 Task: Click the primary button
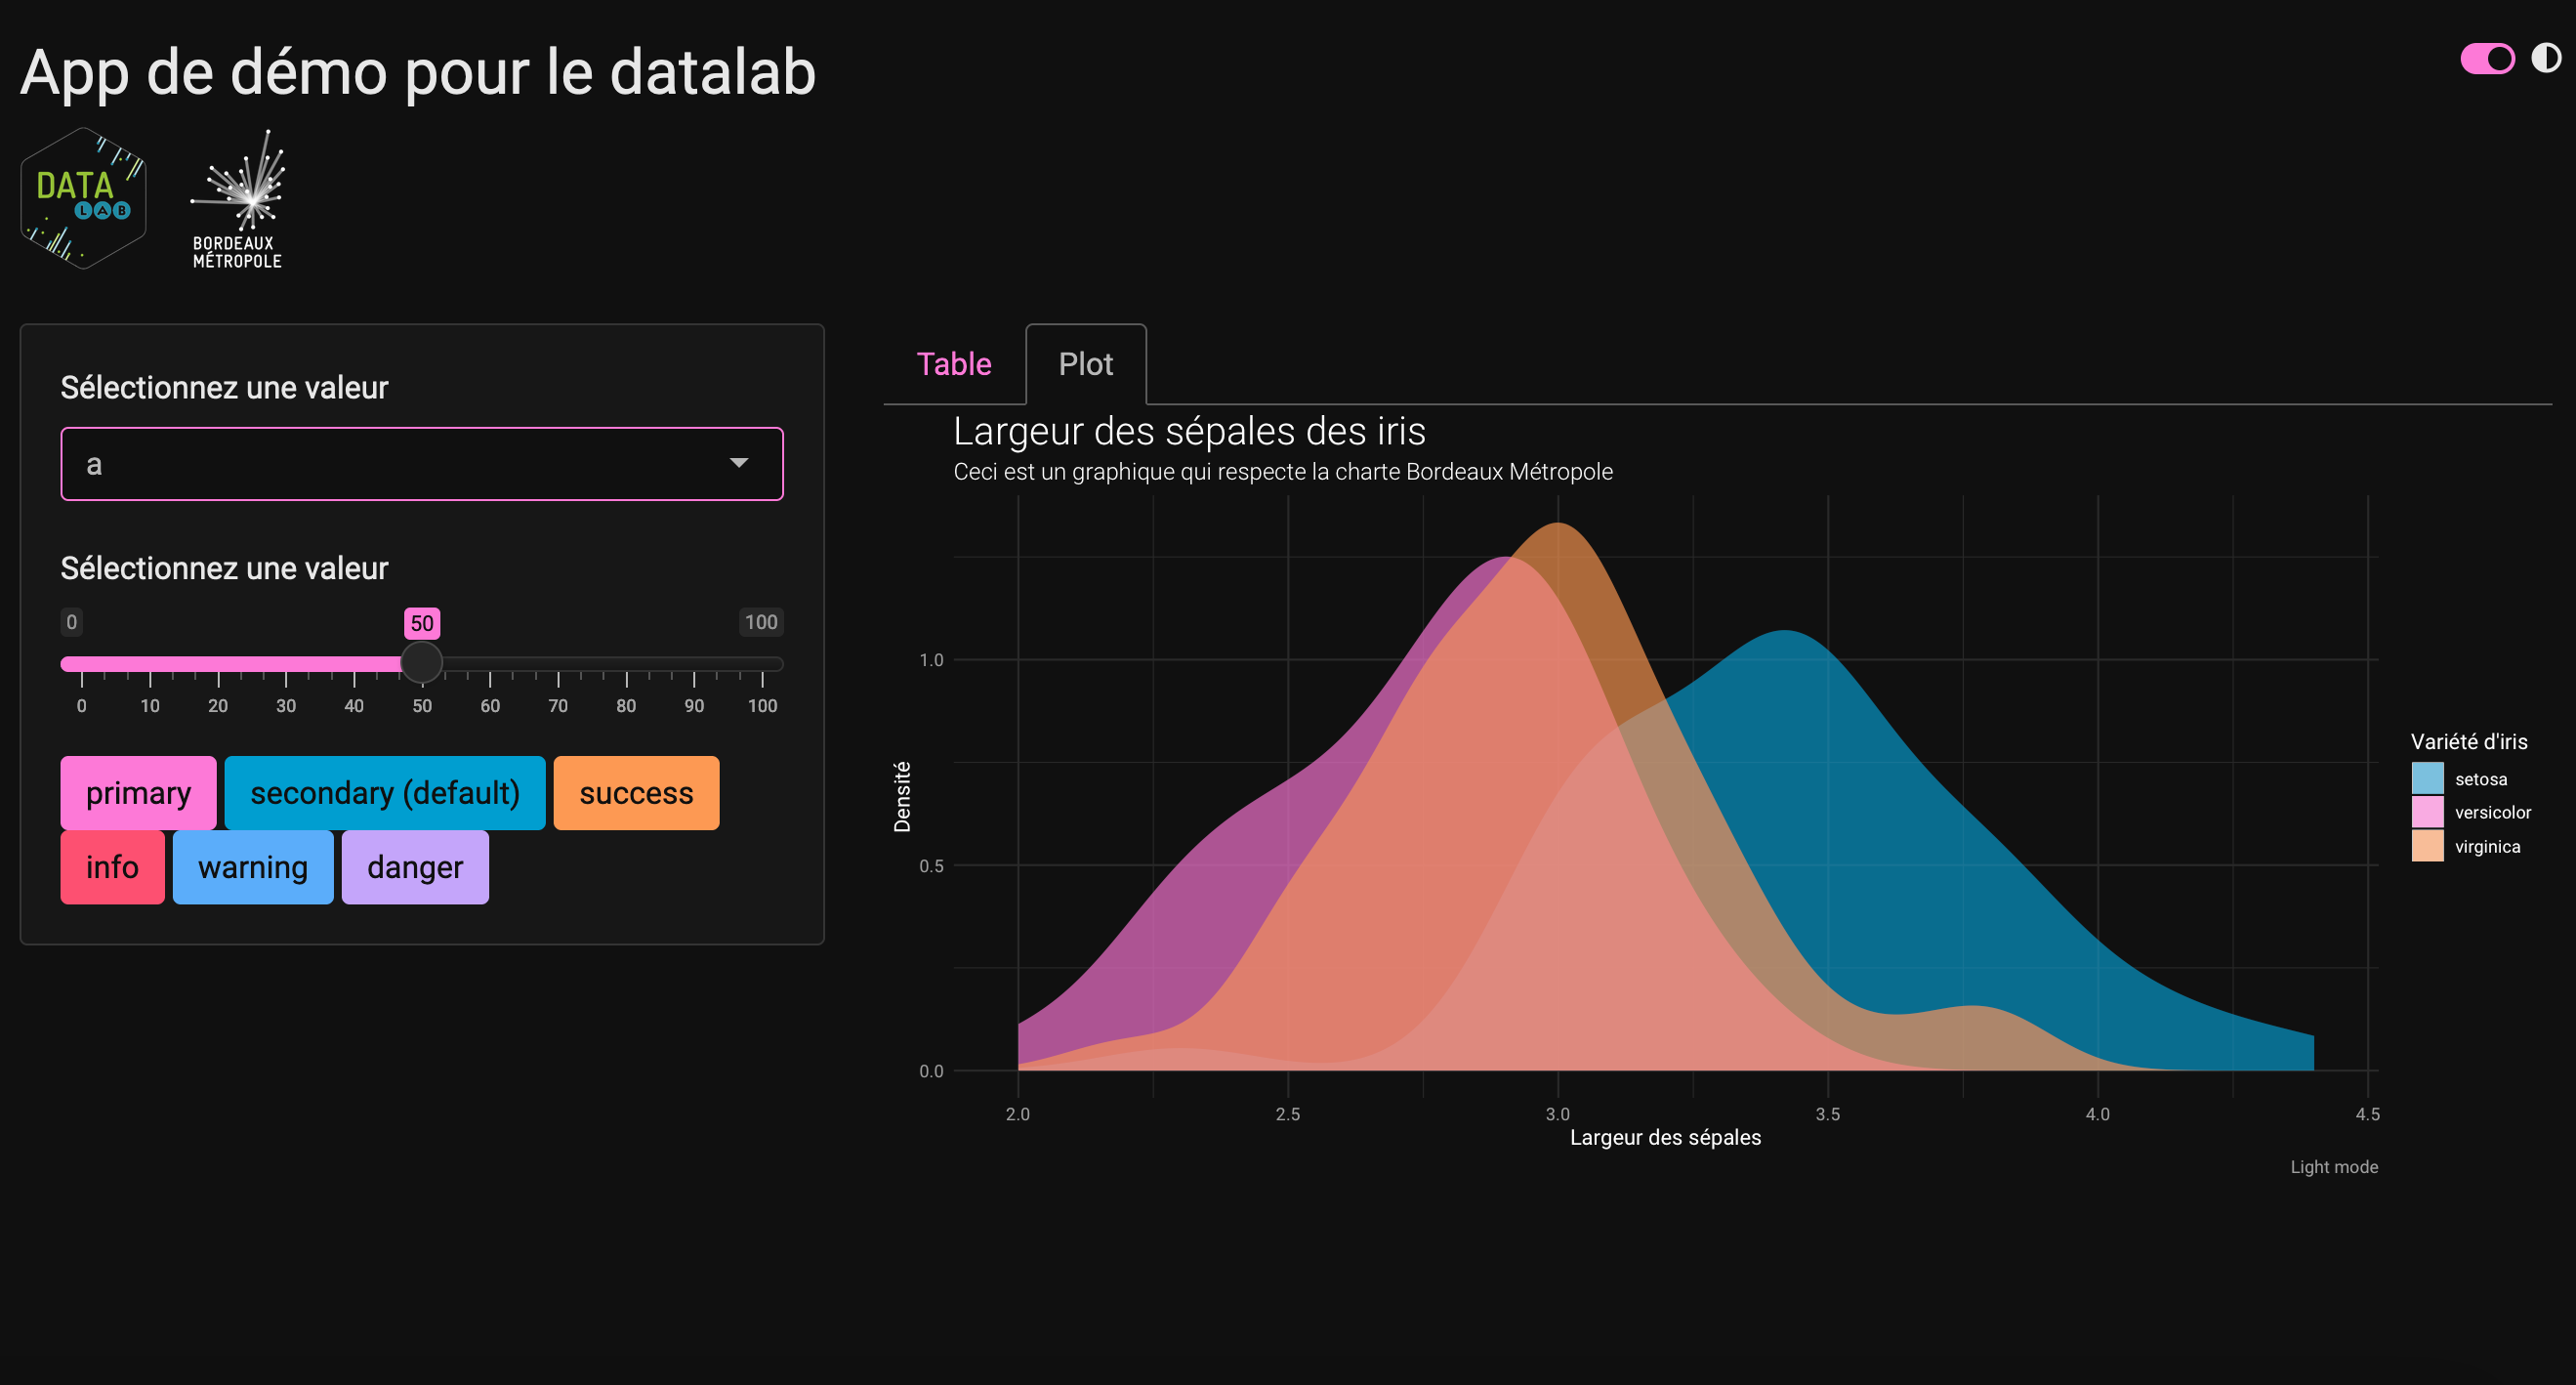138,793
